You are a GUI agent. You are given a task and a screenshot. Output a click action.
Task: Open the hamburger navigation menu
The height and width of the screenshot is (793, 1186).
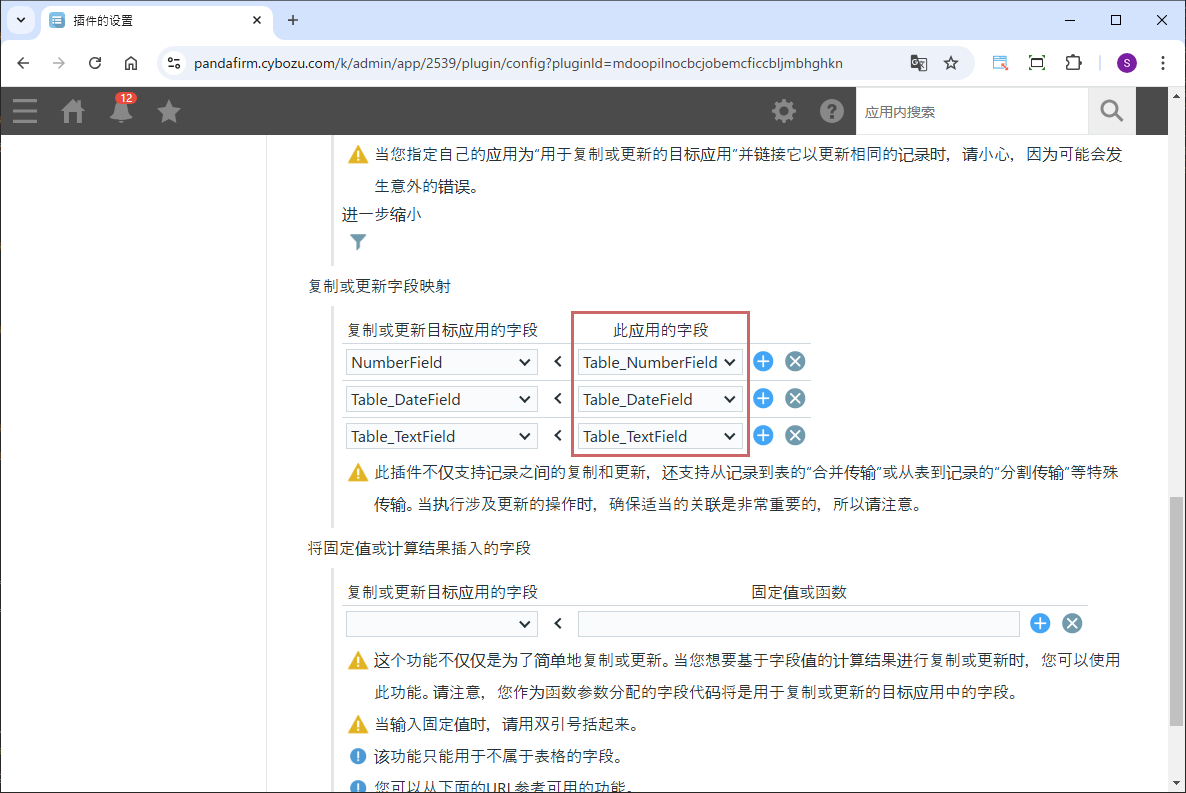[x=25, y=111]
